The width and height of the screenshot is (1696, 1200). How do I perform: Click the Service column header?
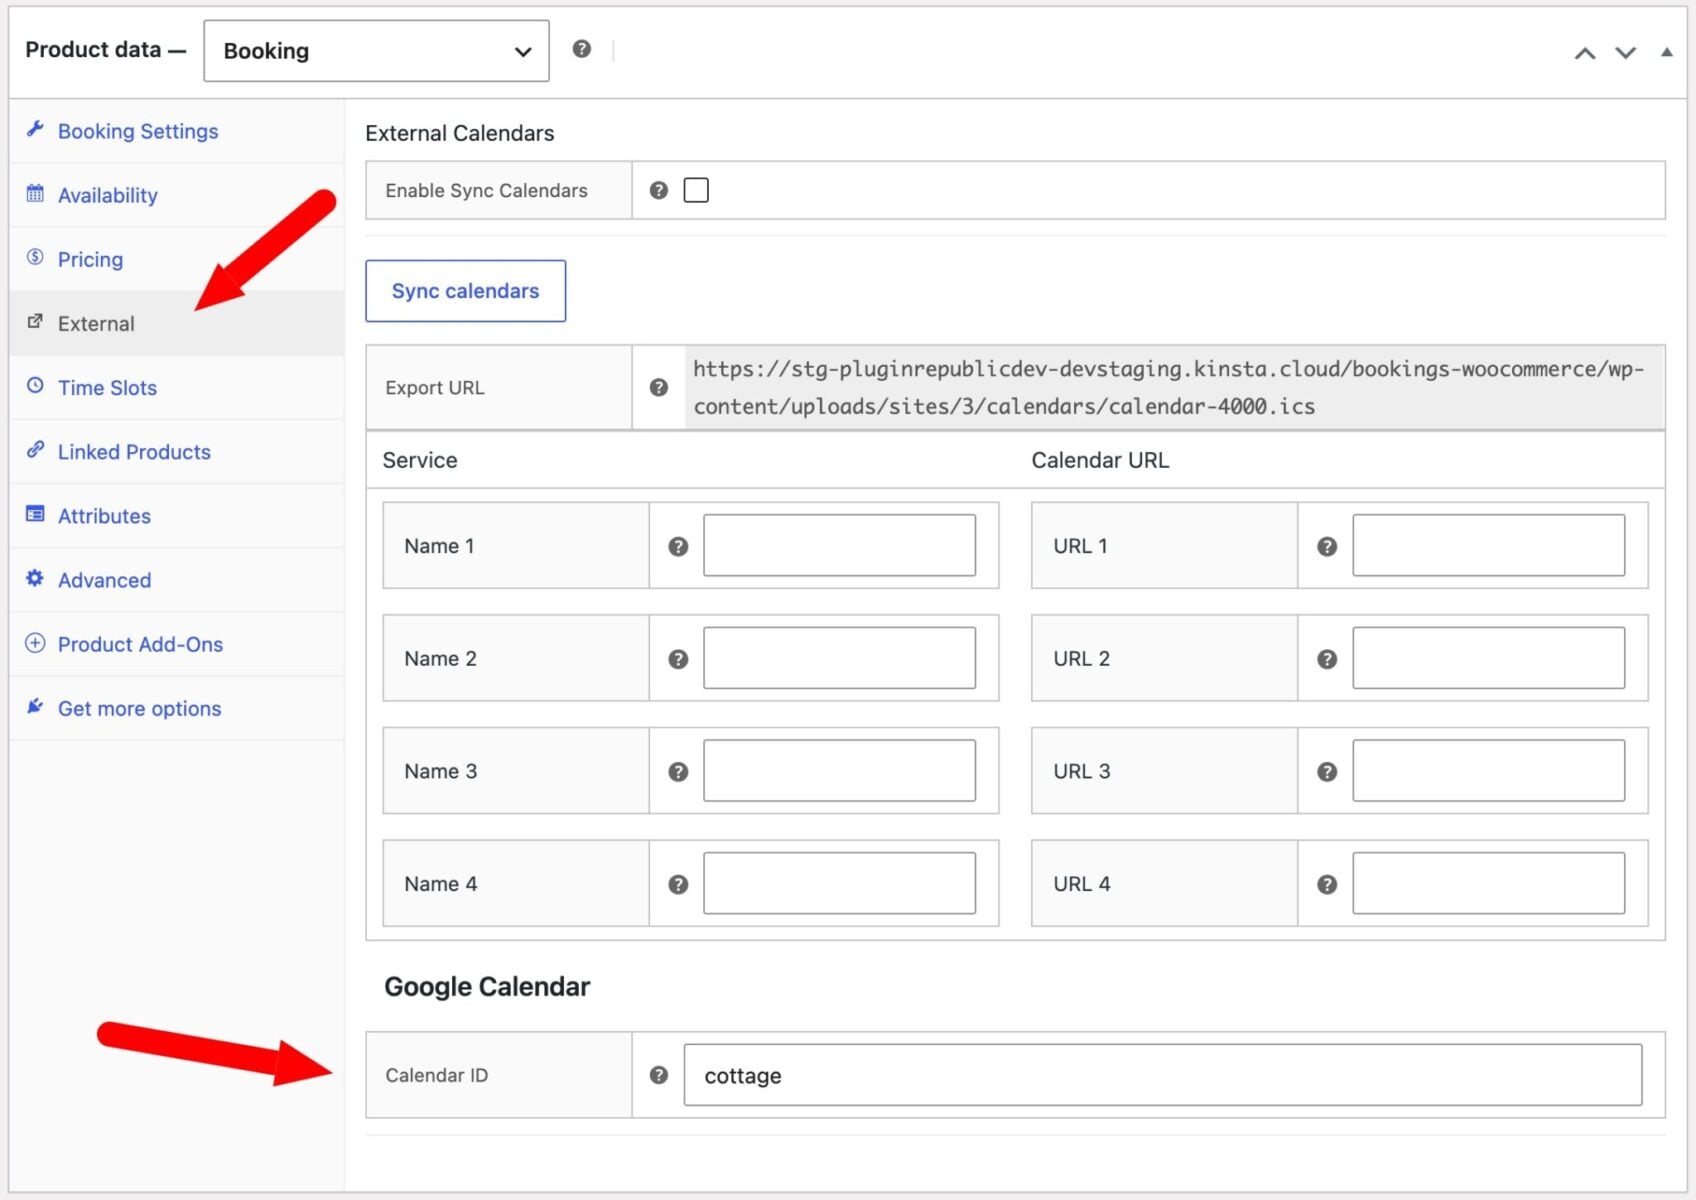coord(420,460)
